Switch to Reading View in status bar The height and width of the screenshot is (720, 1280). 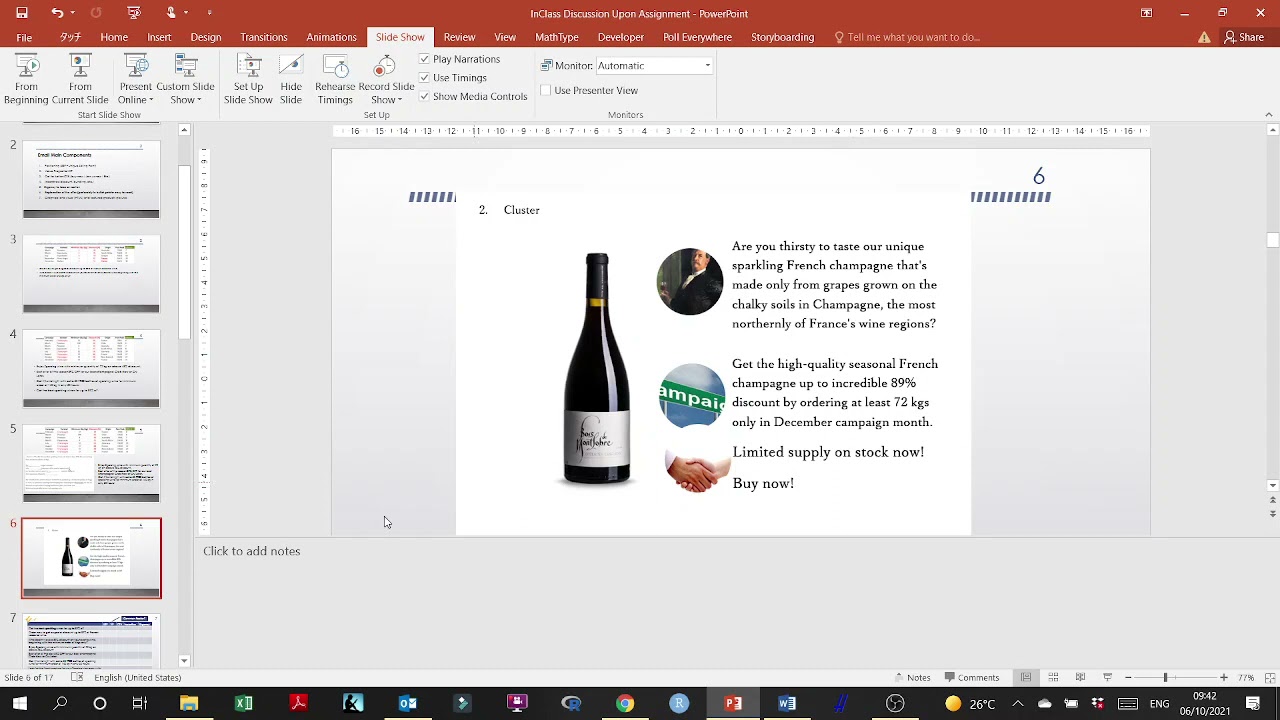pos(1080,677)
